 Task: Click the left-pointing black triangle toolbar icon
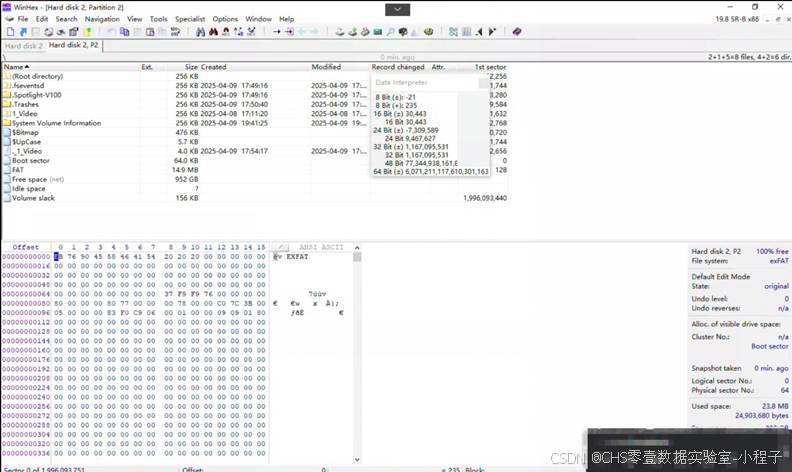(x=479, y=31)
